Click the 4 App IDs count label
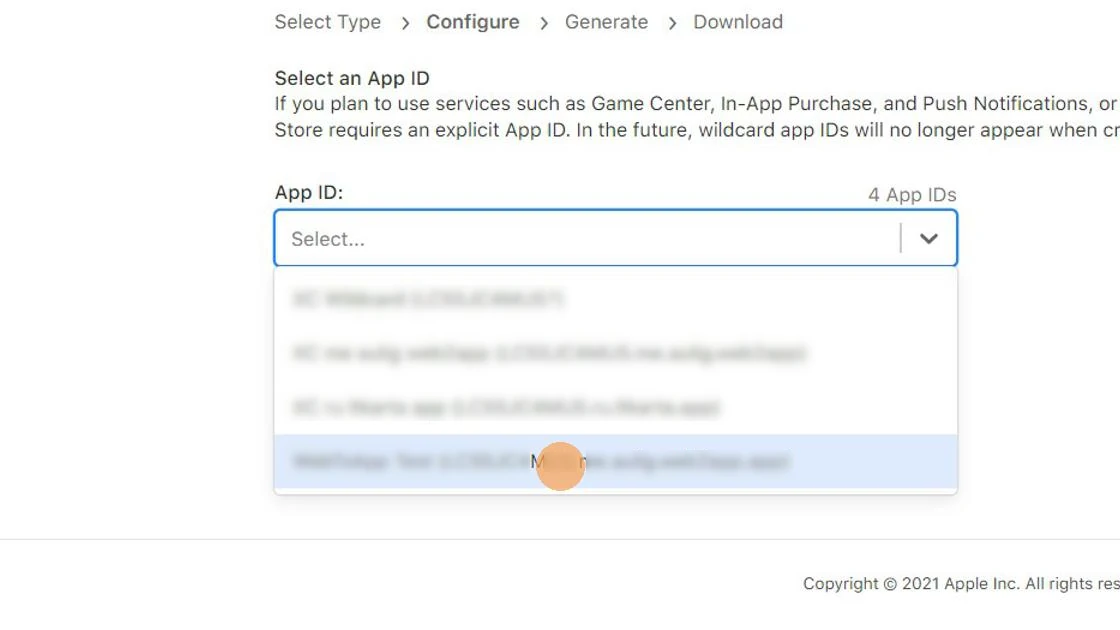The image size is (1120, 630). pos(911,194)
